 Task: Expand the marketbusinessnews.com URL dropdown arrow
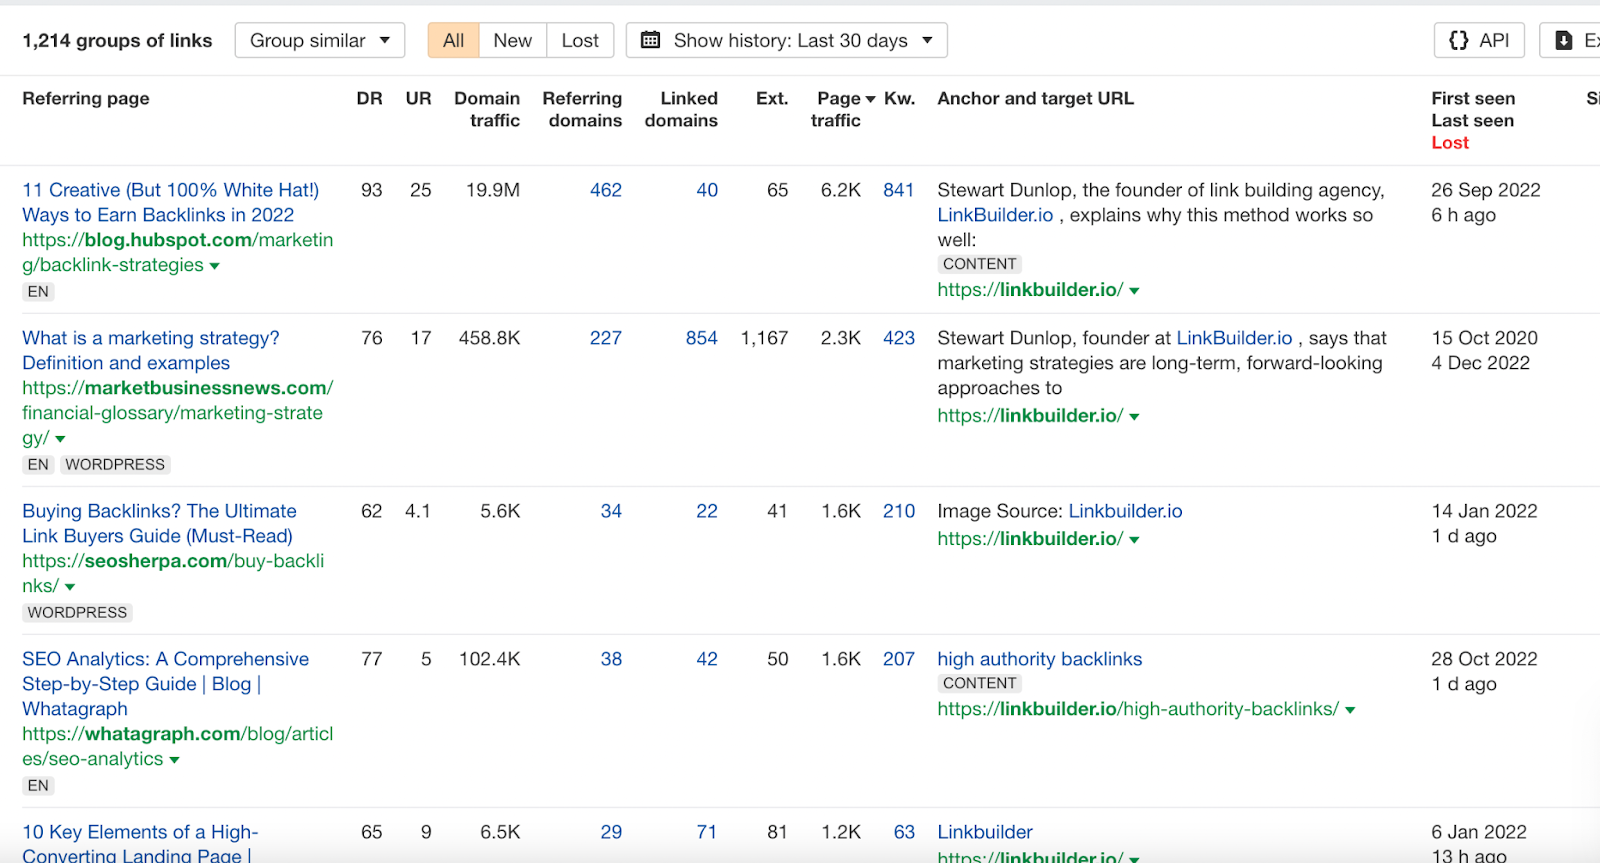click(60, 439)
